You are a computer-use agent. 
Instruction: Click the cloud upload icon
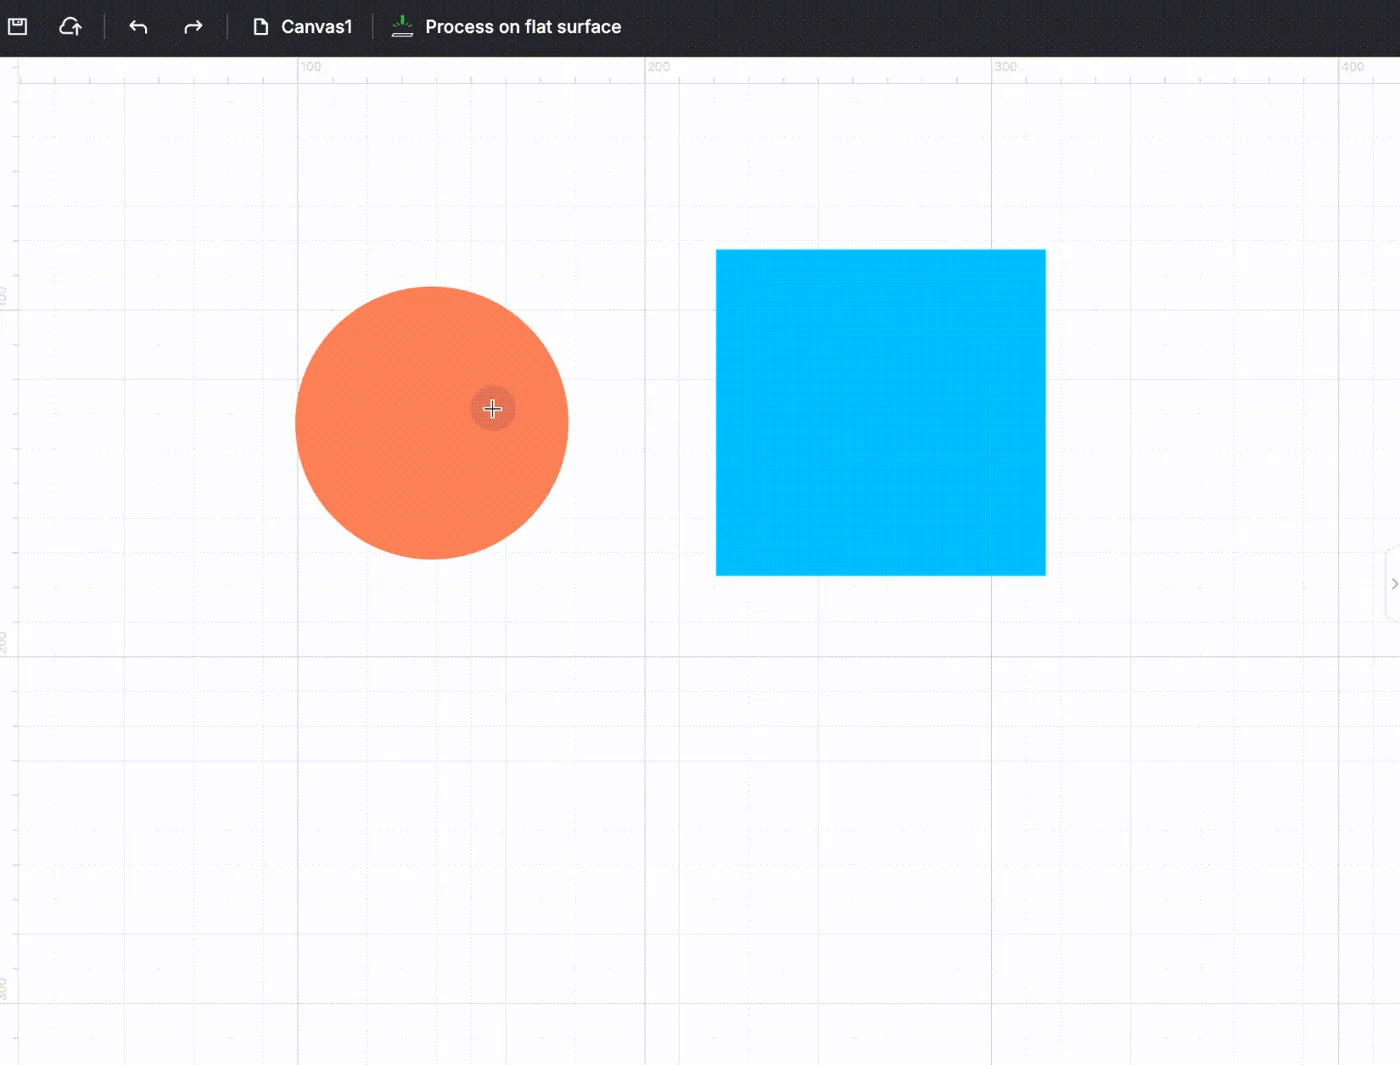[70, 27]
